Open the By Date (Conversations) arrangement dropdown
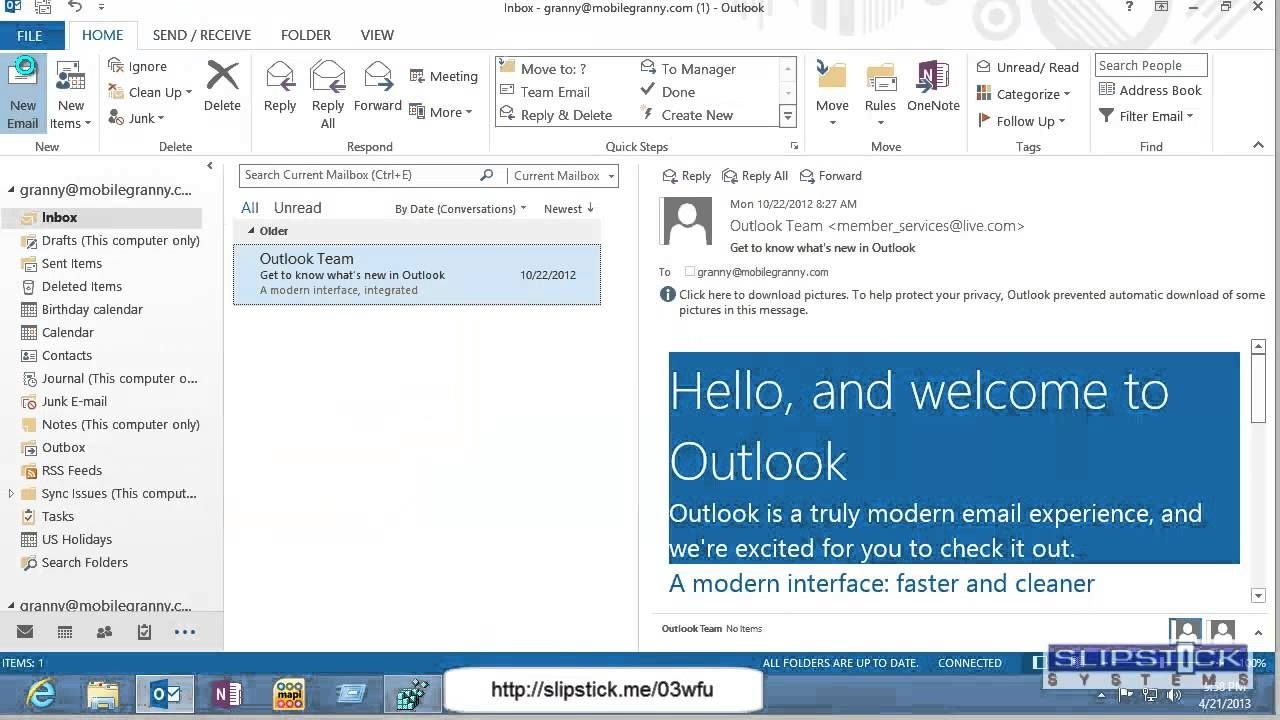The height and width of the screenshot is (720, 1280). [x=460, y=209]
